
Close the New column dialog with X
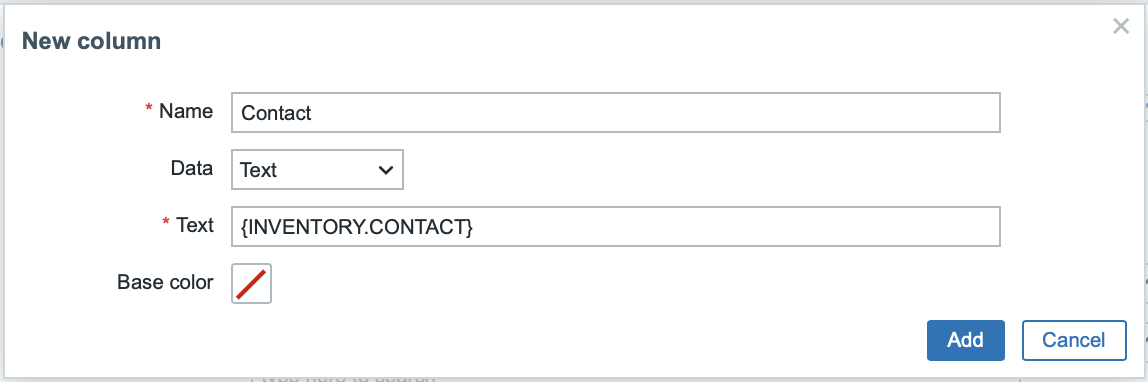pyautogui.click(x=1120, y=27)
